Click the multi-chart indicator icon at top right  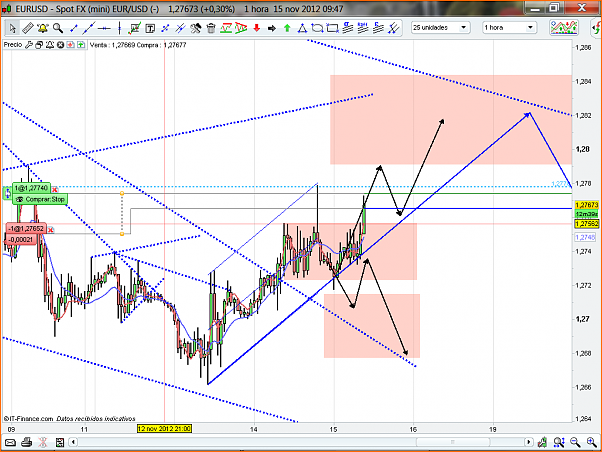[564, 28]
